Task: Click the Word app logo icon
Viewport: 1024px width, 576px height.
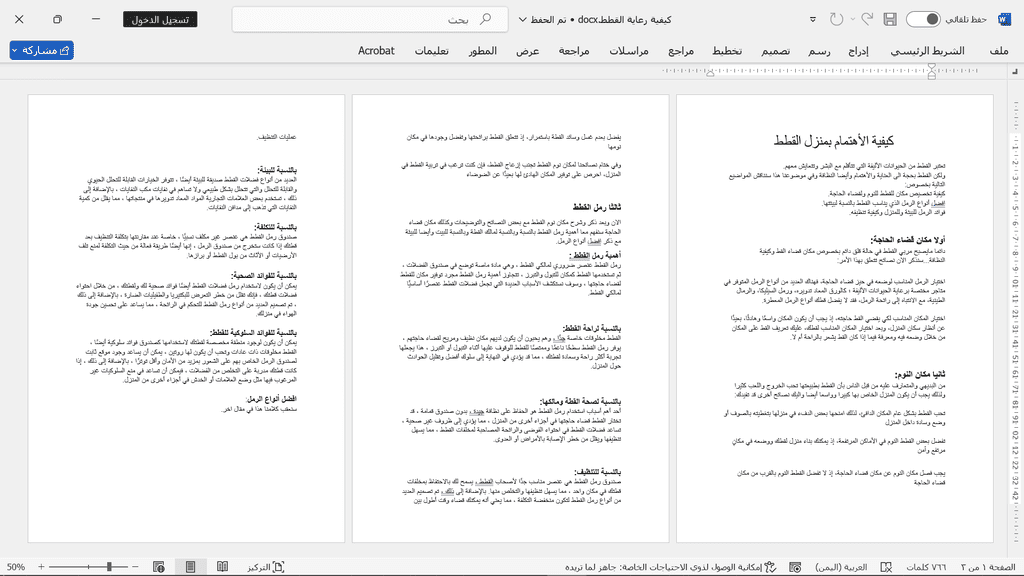Action: pos(1004,20)
